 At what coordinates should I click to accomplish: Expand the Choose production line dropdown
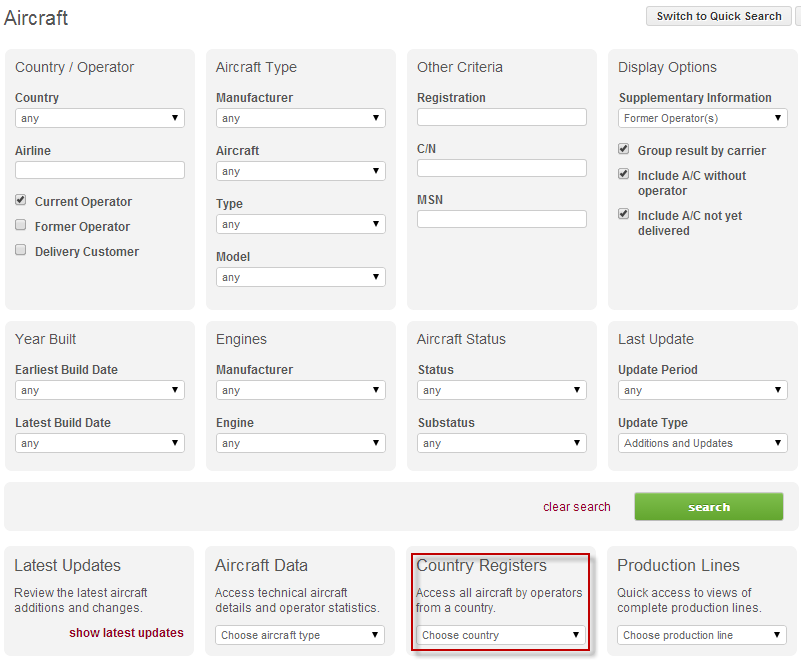(x=702, y=635)
